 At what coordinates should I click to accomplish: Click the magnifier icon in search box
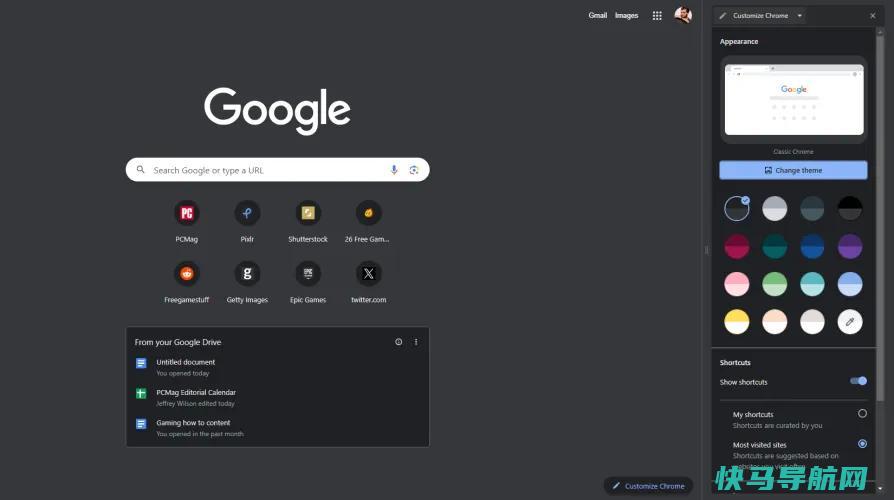pos(140,170)
